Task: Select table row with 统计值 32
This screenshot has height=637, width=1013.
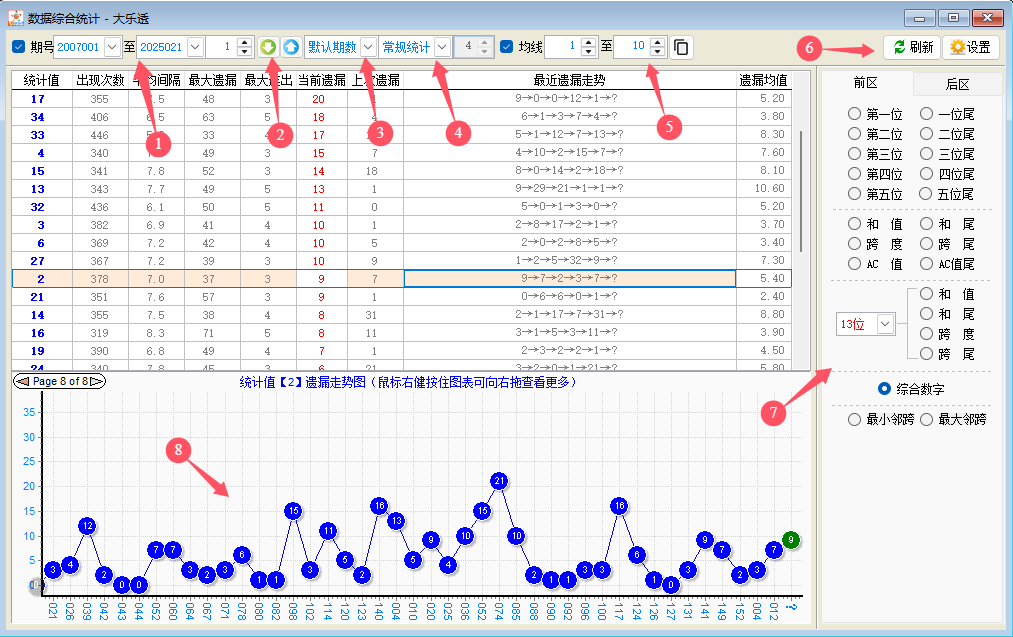Action: point(401,207)
